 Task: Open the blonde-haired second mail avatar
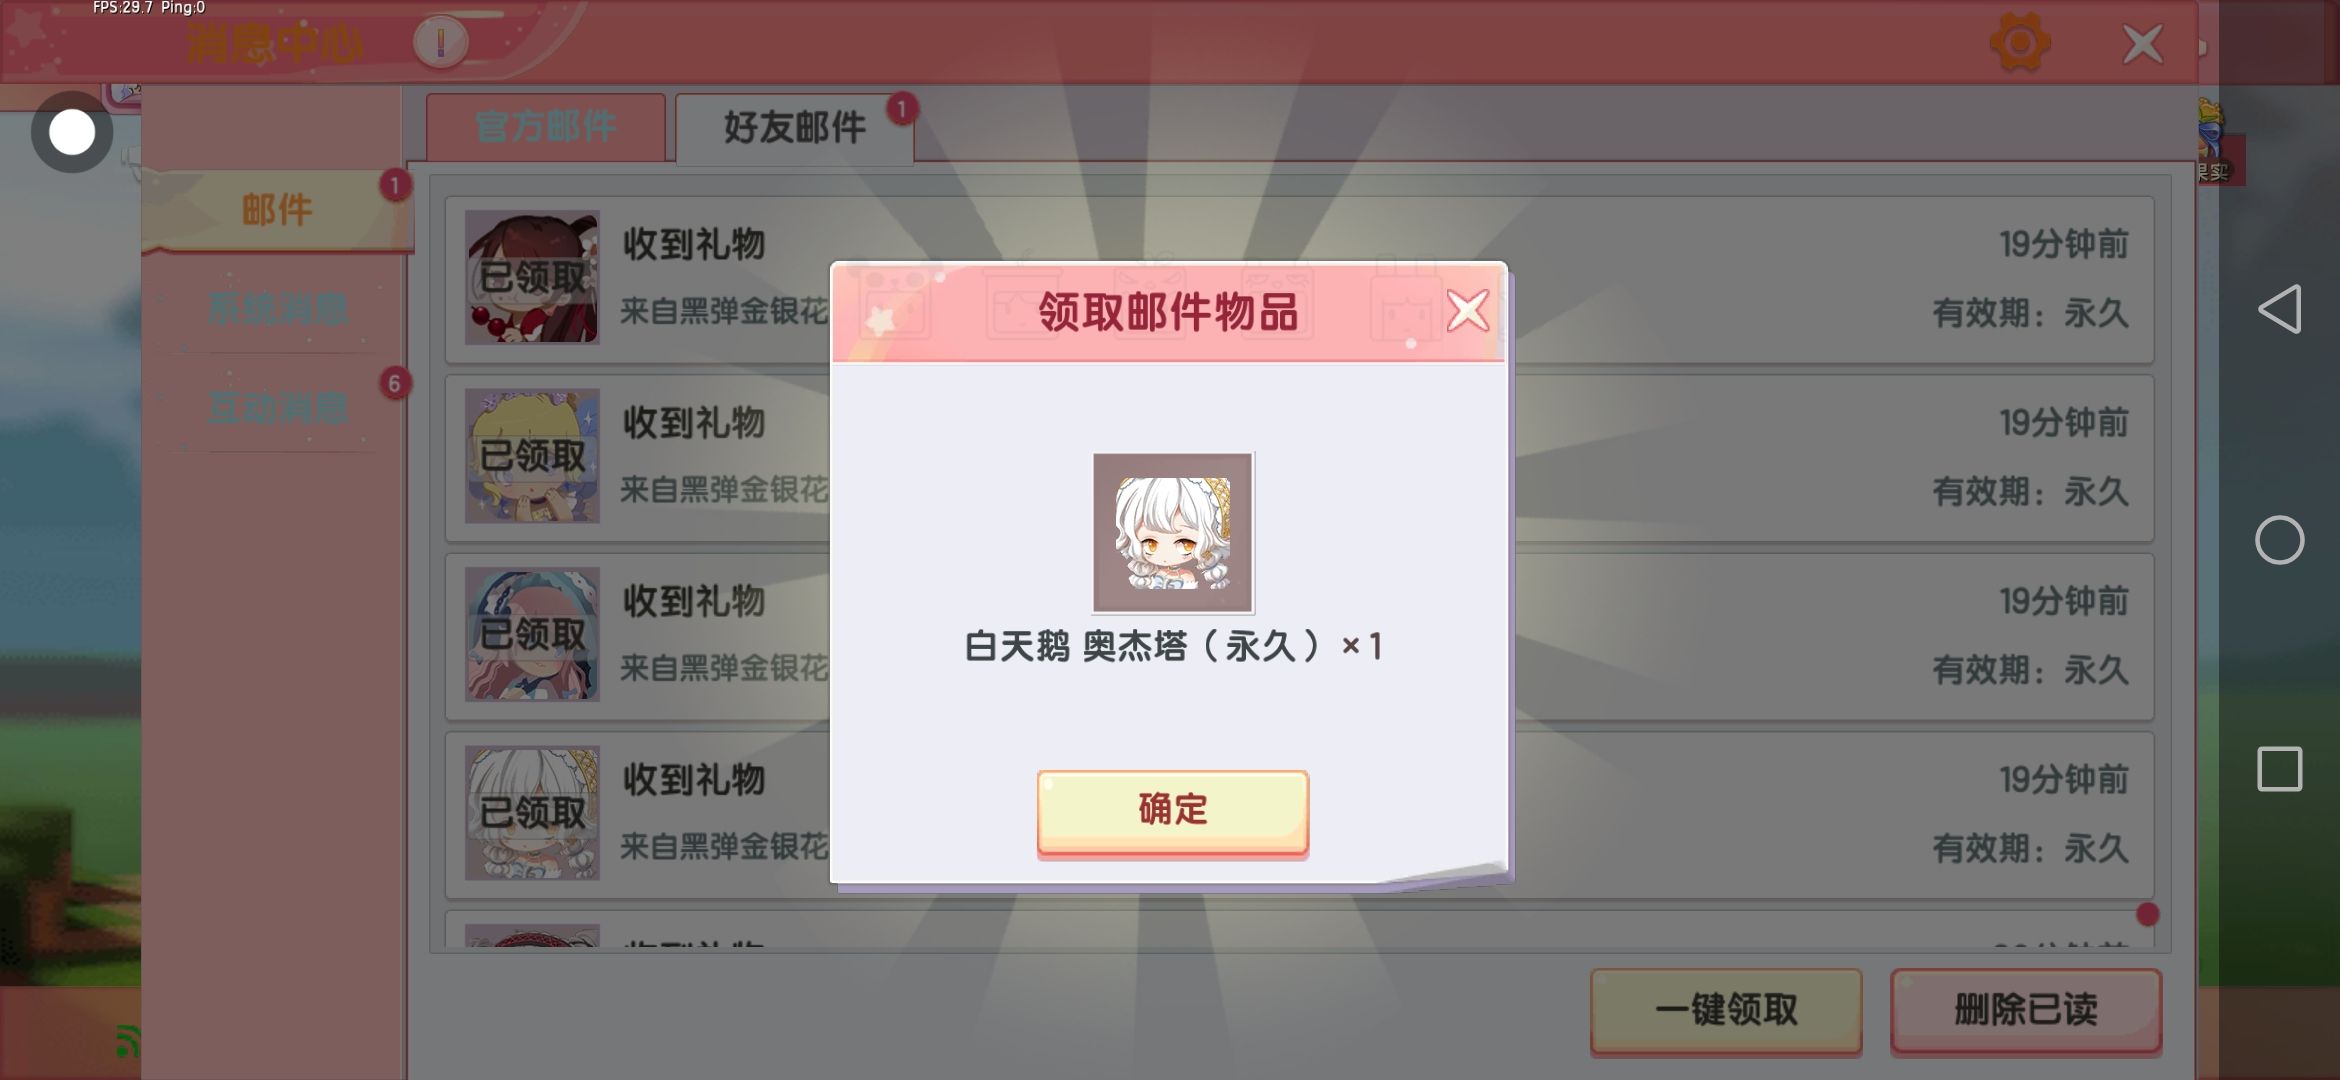[x=532, y=455]
